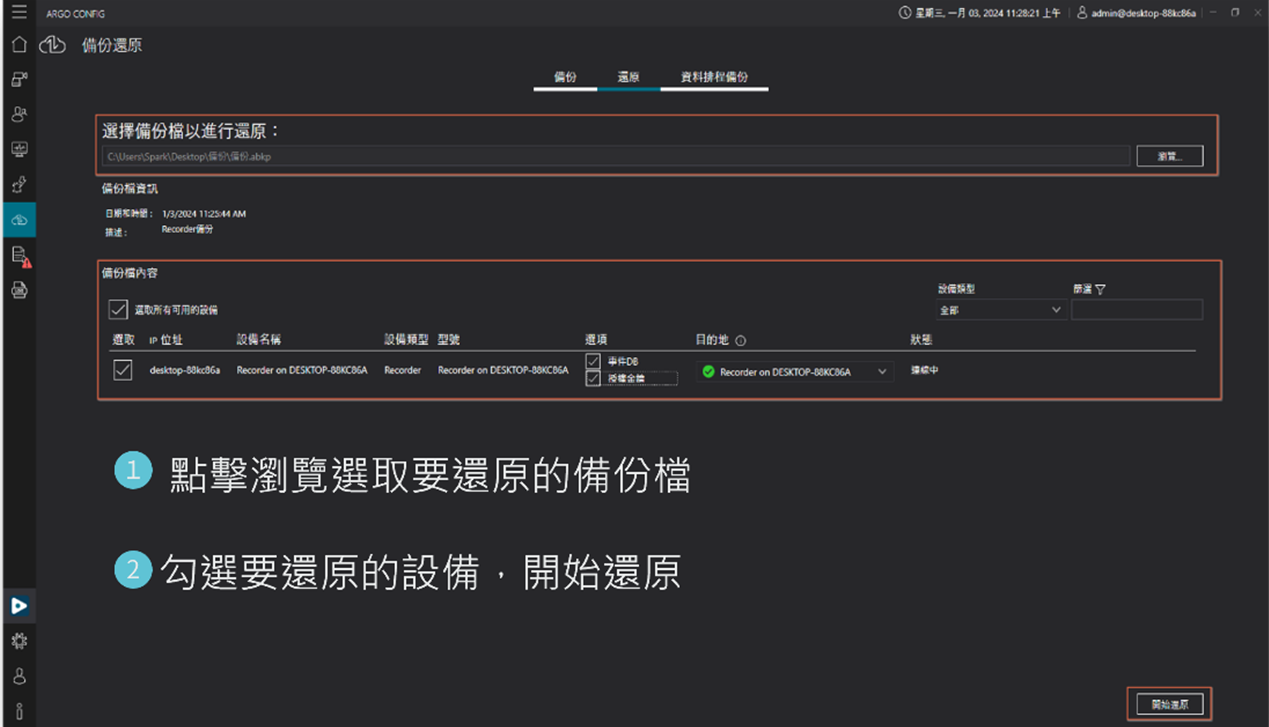Image resolution: width=1269 pixels, height=727 pixels.
Task: Toggle the 事件DB option checkbox
Action: tap(593, 361)
